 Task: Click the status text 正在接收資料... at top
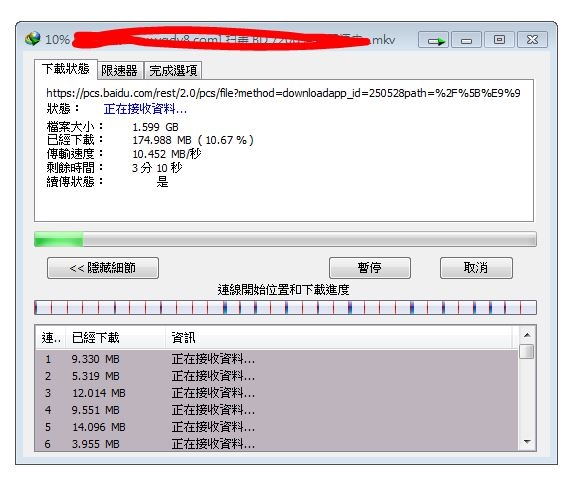click(145, 109)
